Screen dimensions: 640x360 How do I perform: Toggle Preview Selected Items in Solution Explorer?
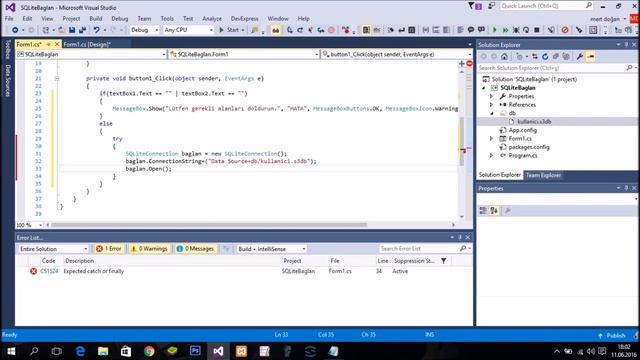tap(591, 57)
